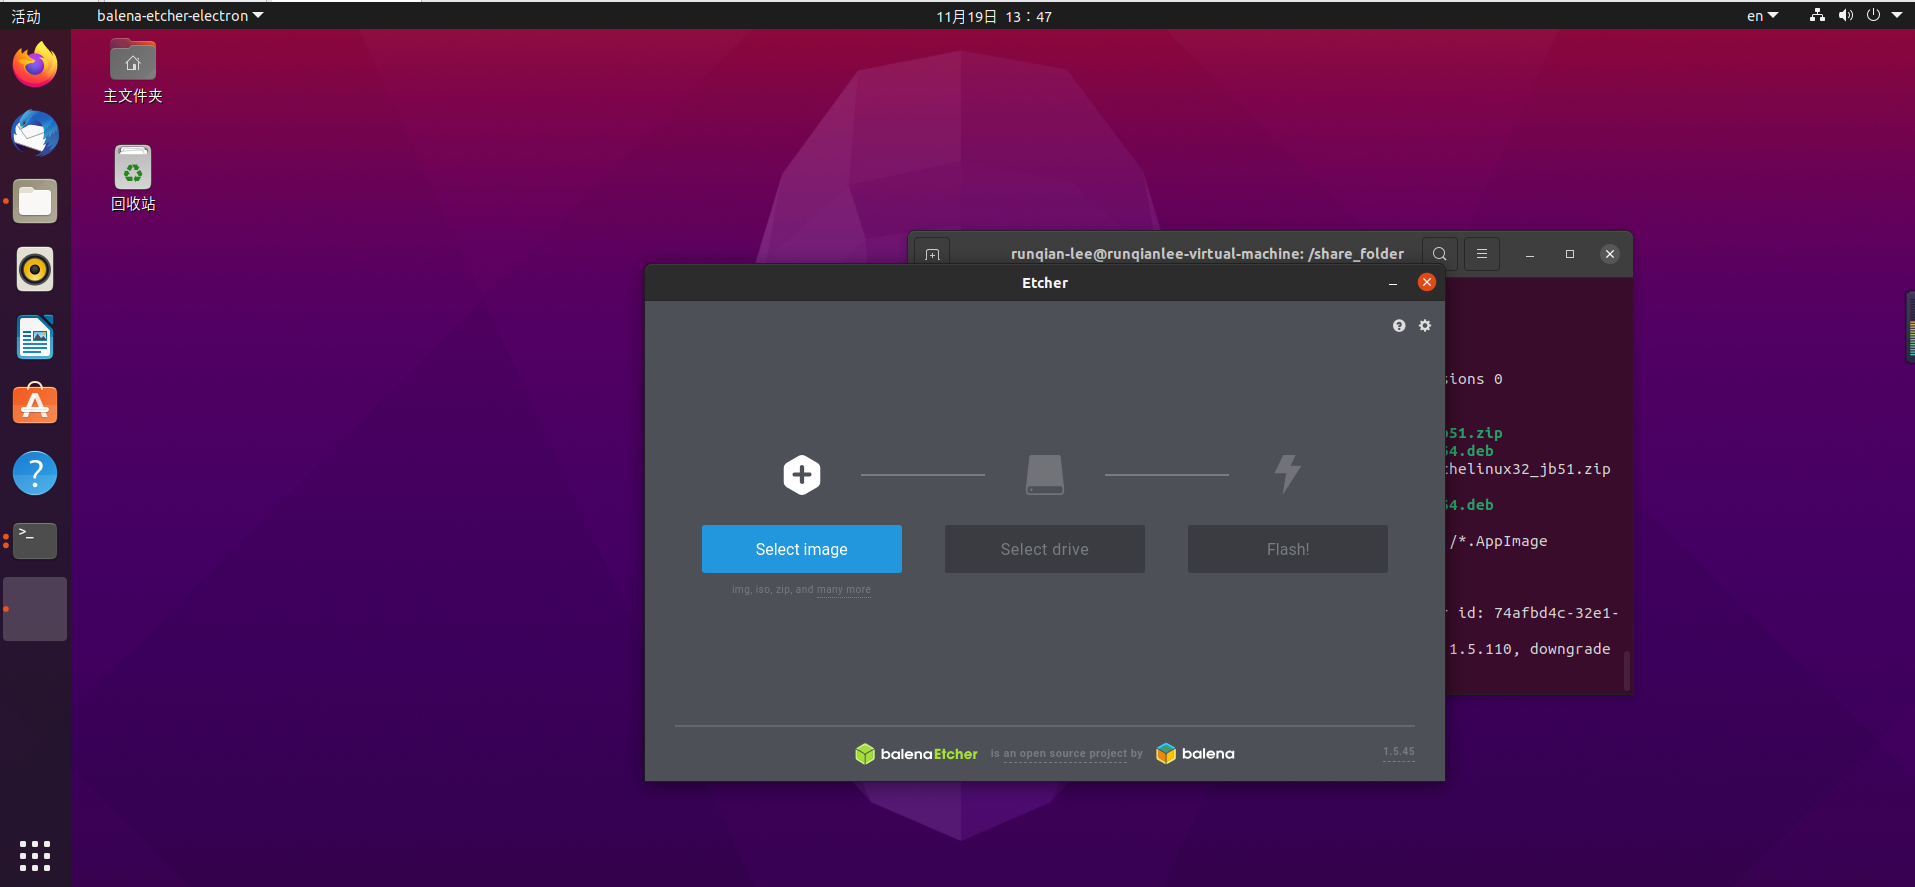This screenshot has height=887, width=1915.
Task: Open the en input source dropdown
Action: [1762, 16]
